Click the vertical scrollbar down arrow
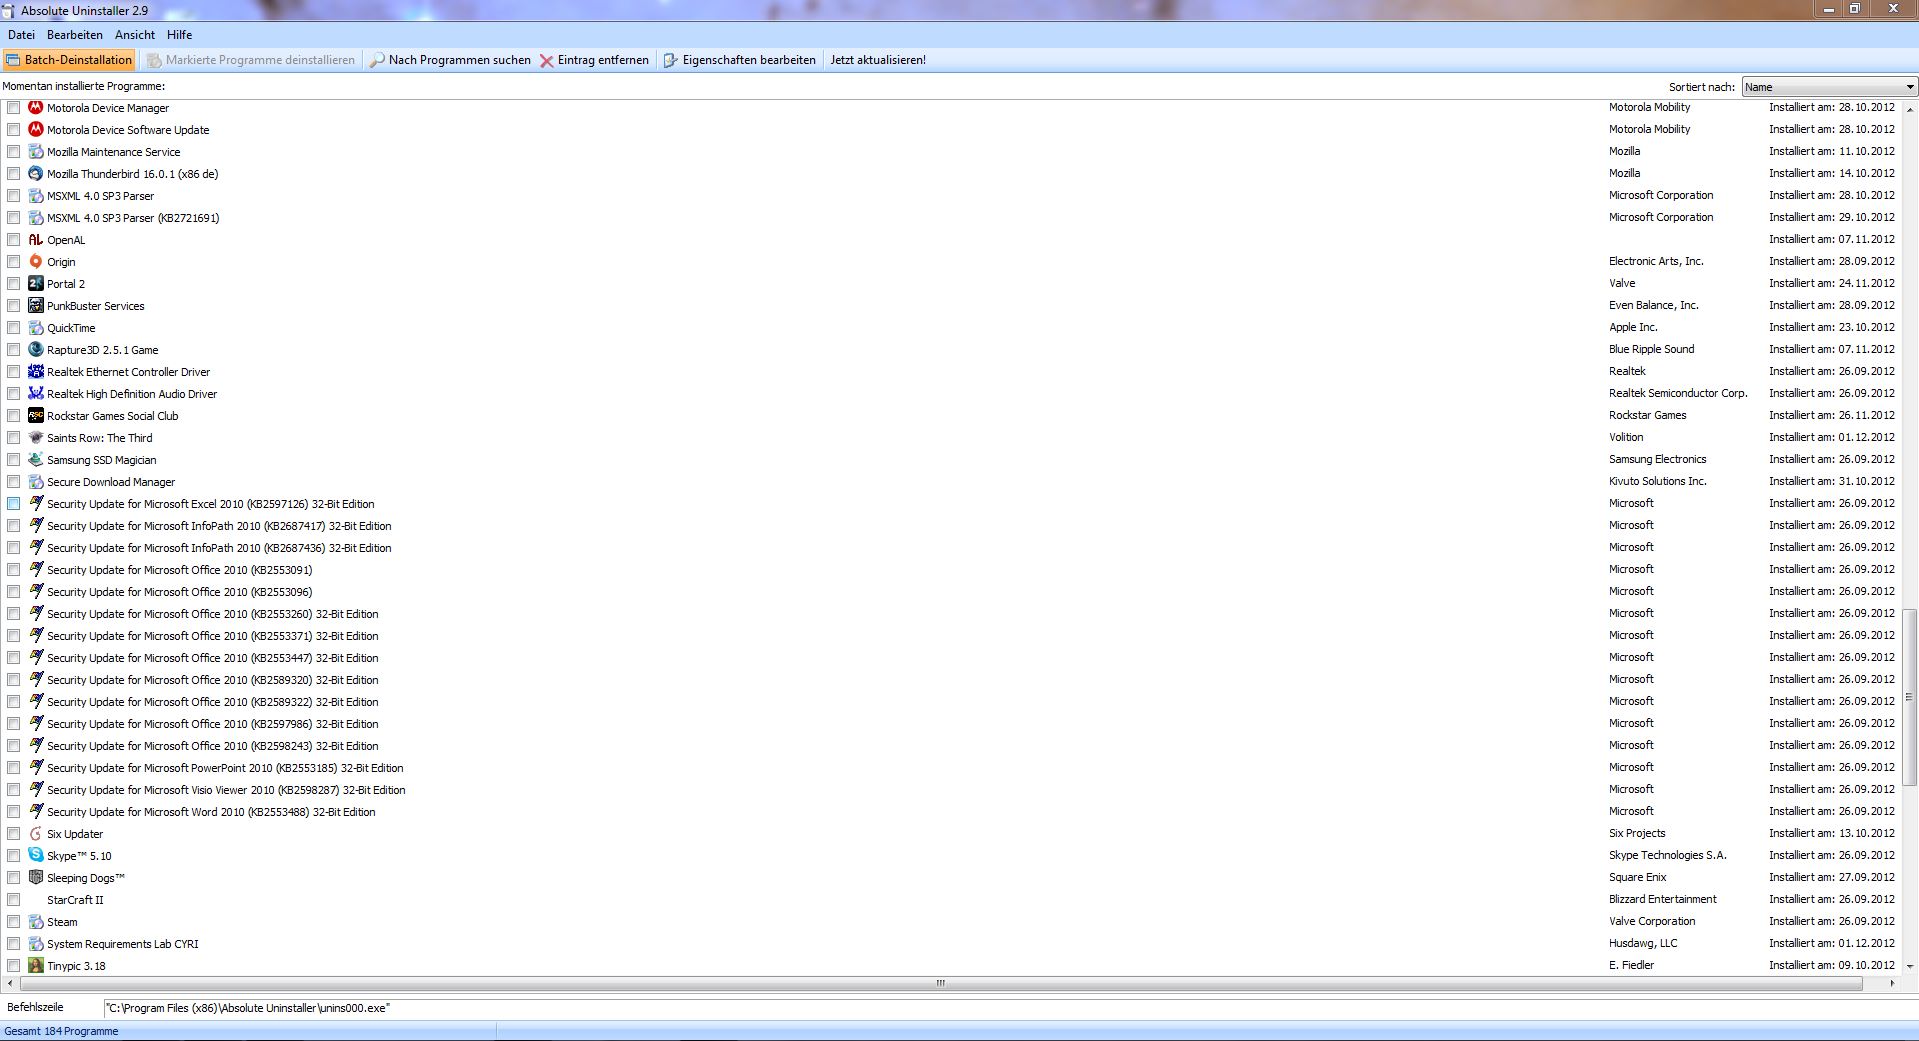The height and width of the screenshot is (1041, 1919). (x=1909, y=966)
